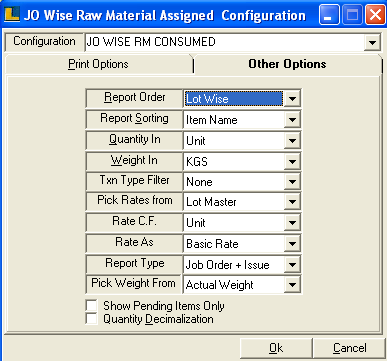Click the Rate As label
387x361 pixels.
coord(134,242)
